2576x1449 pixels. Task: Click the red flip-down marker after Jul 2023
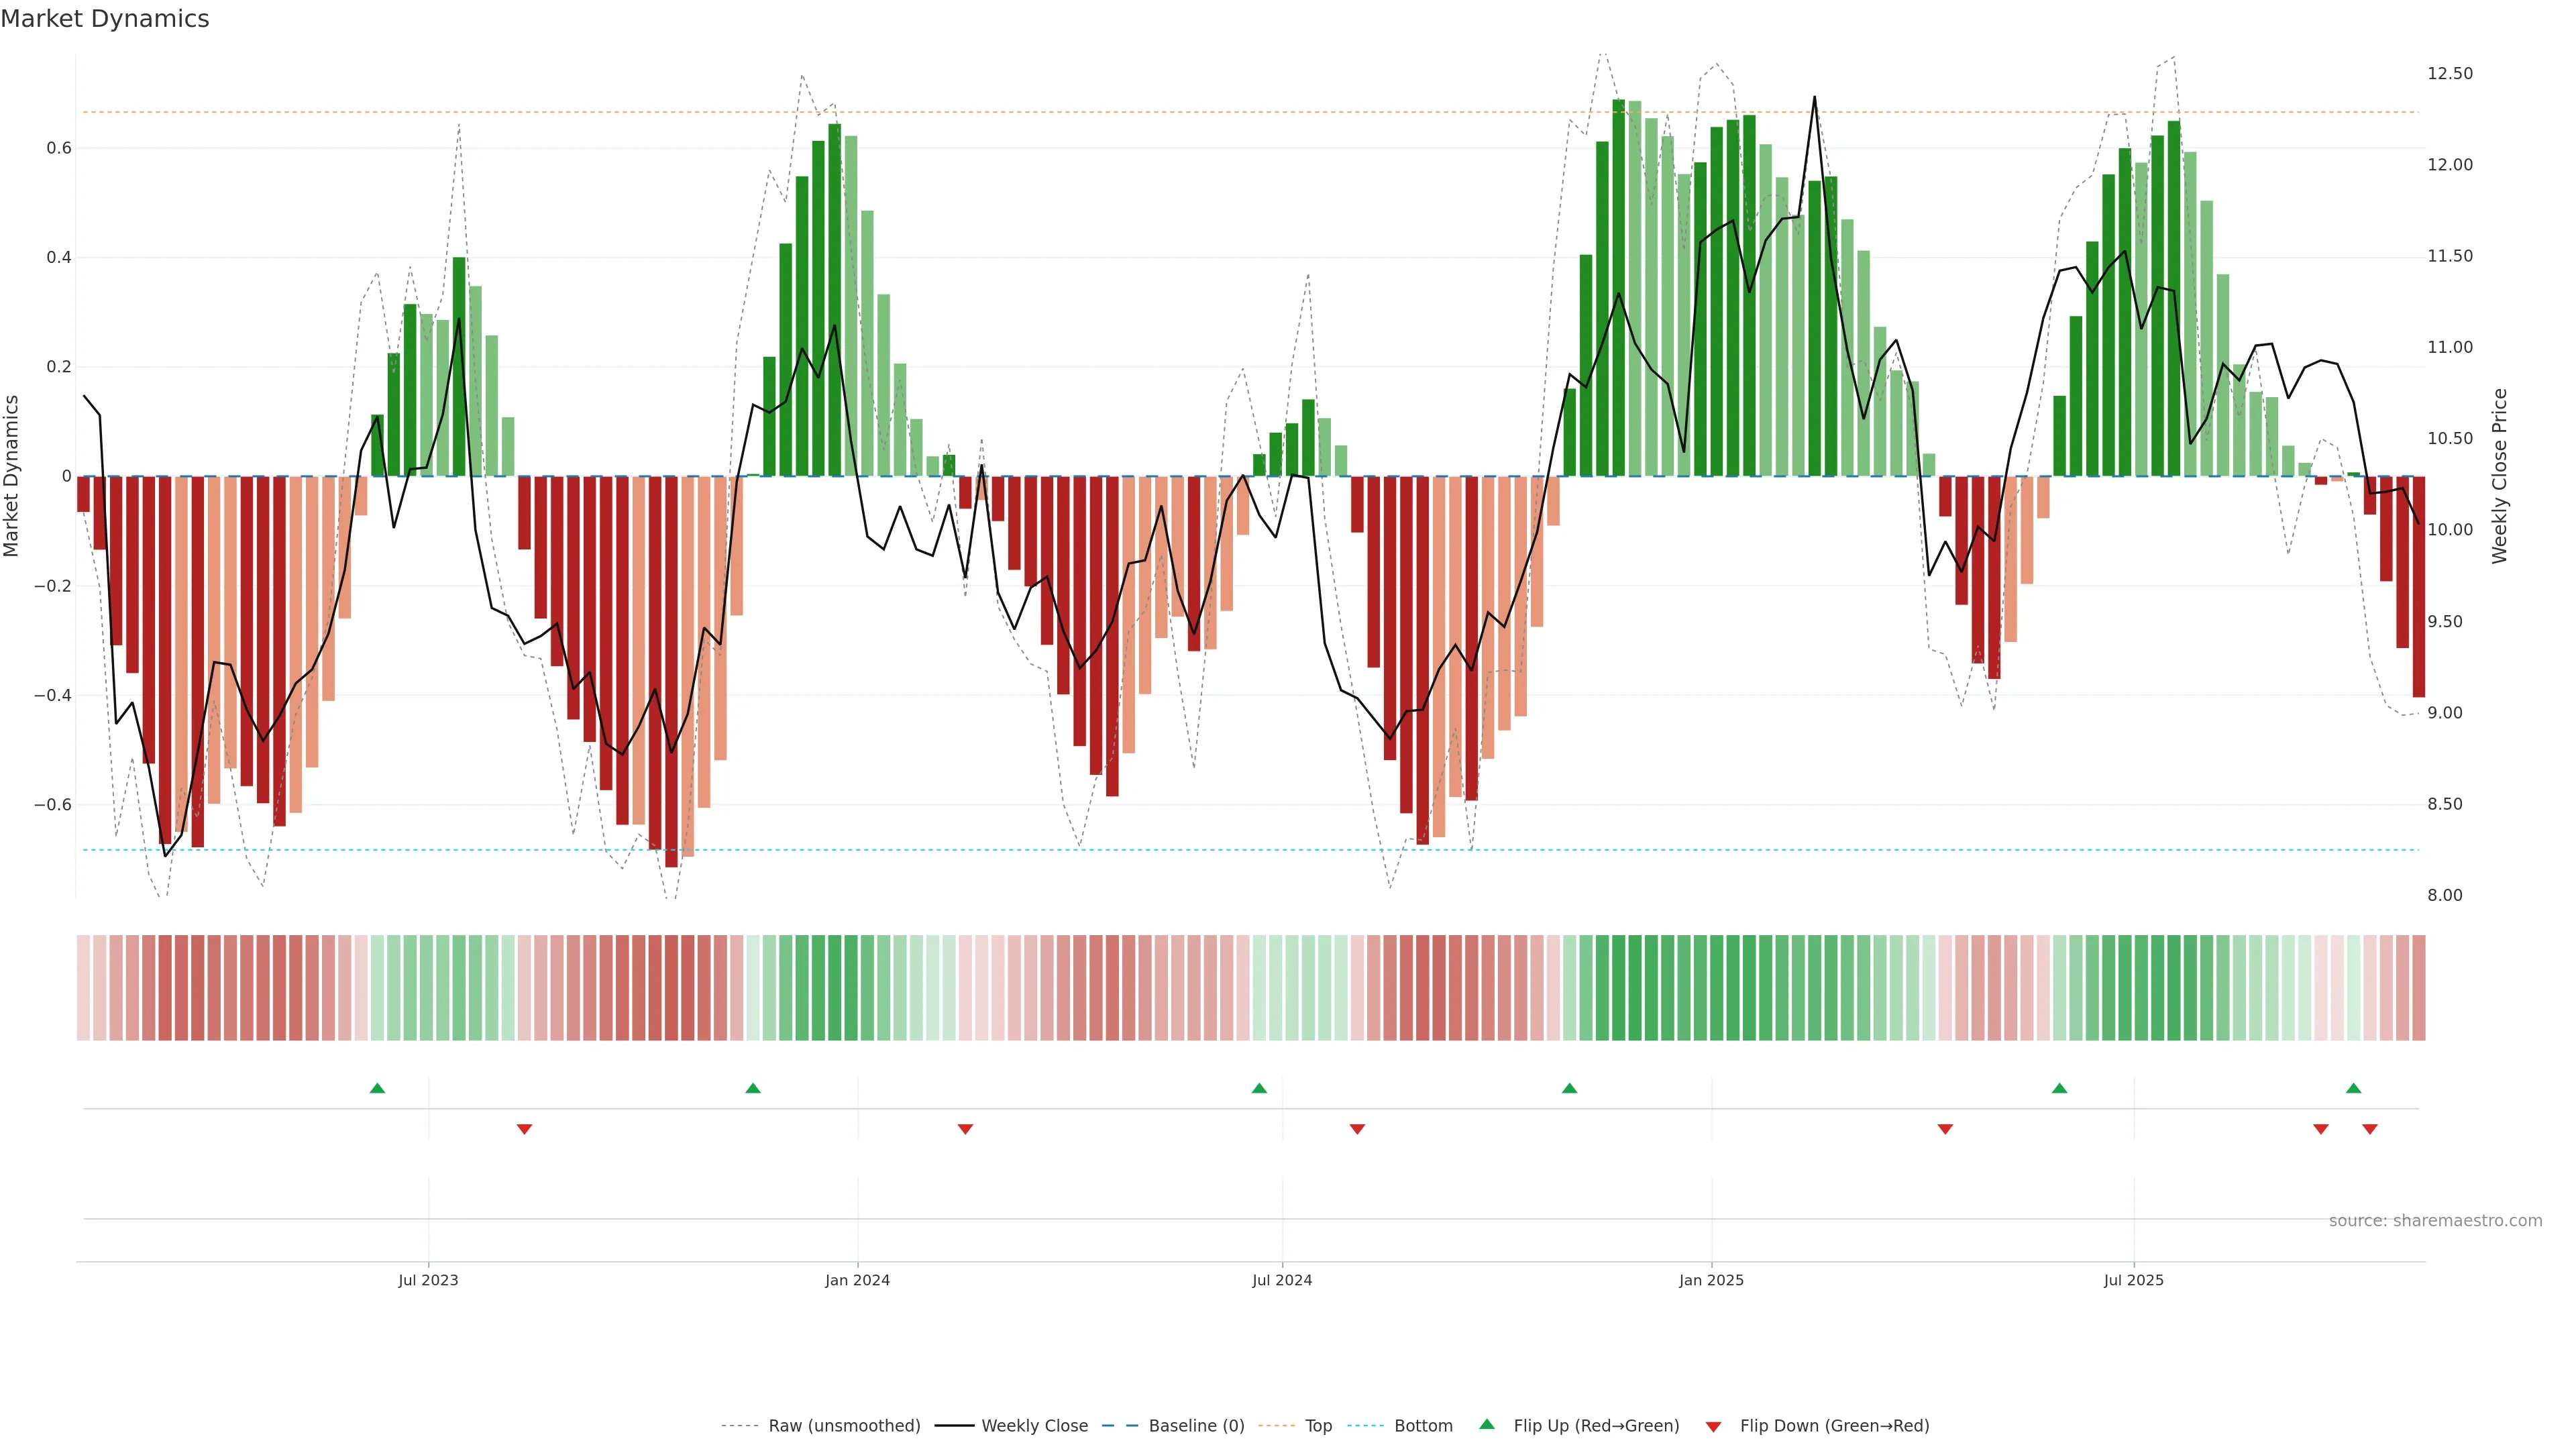click(x=524, y=1129)
